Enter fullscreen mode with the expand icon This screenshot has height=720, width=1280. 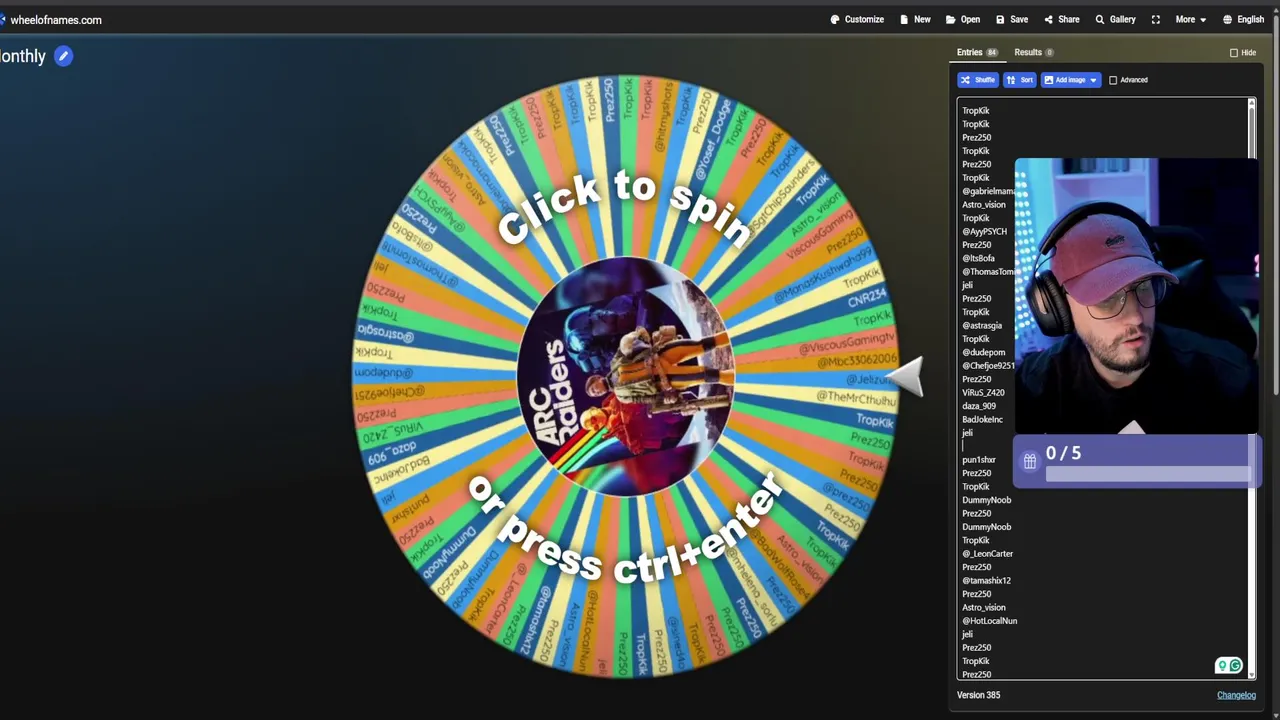click(1156, 19)
